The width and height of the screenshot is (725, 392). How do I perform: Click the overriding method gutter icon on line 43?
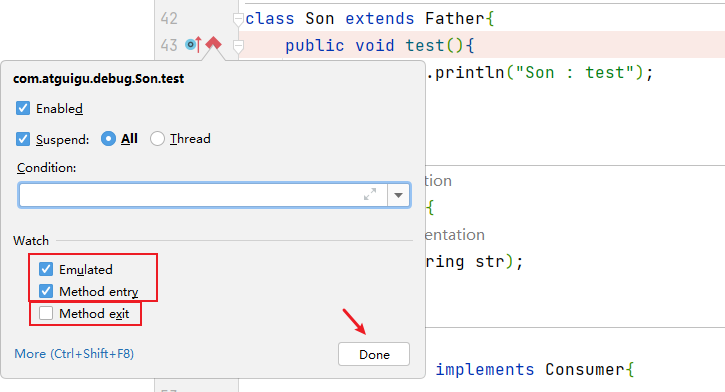[193, 44]
